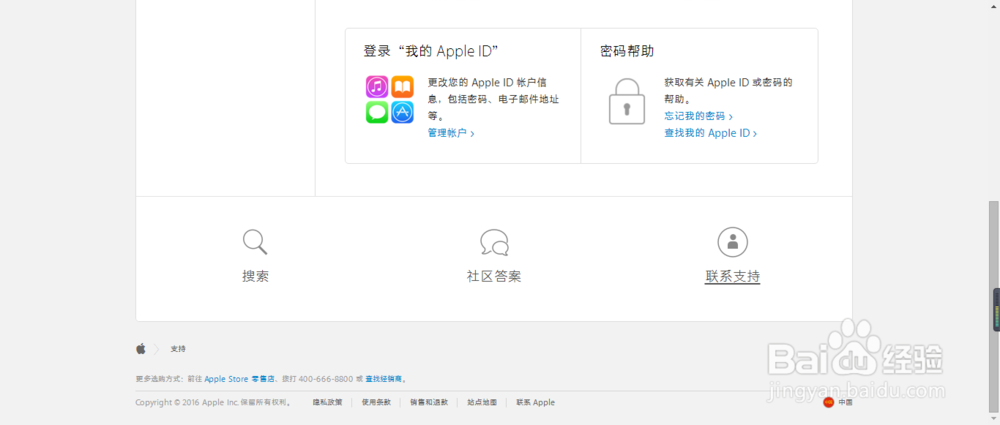Click the padlock password help icon
This screenshot has height=425, width=1000.
coord(627,101)
